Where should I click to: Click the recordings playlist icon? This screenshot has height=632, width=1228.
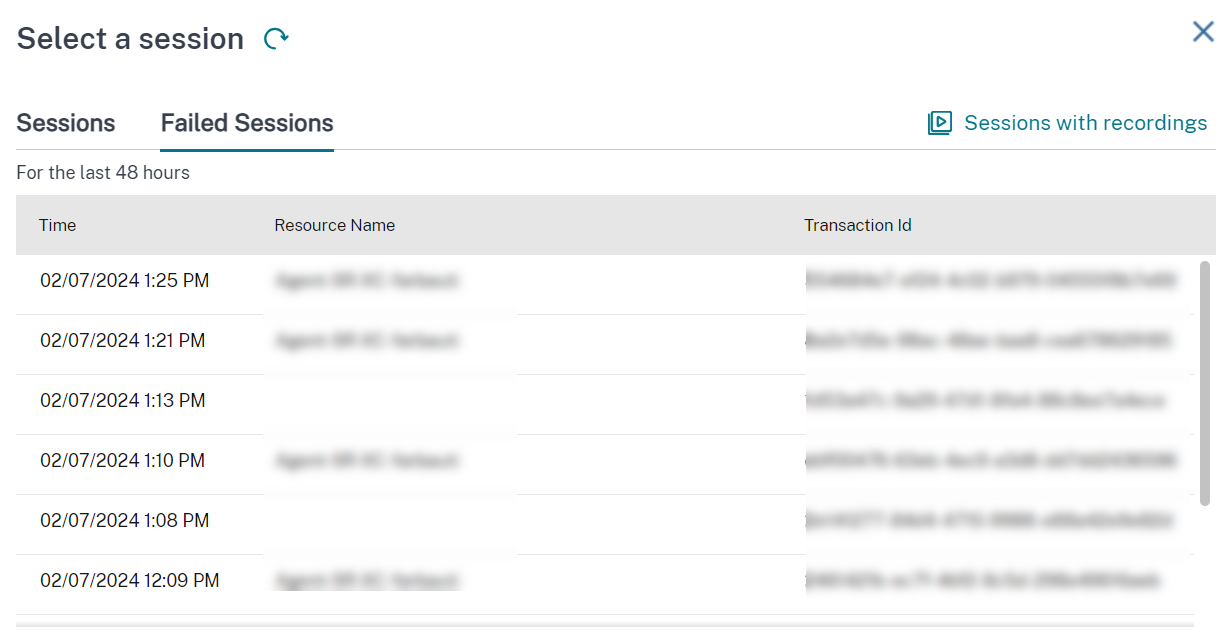tap(939, 123)
